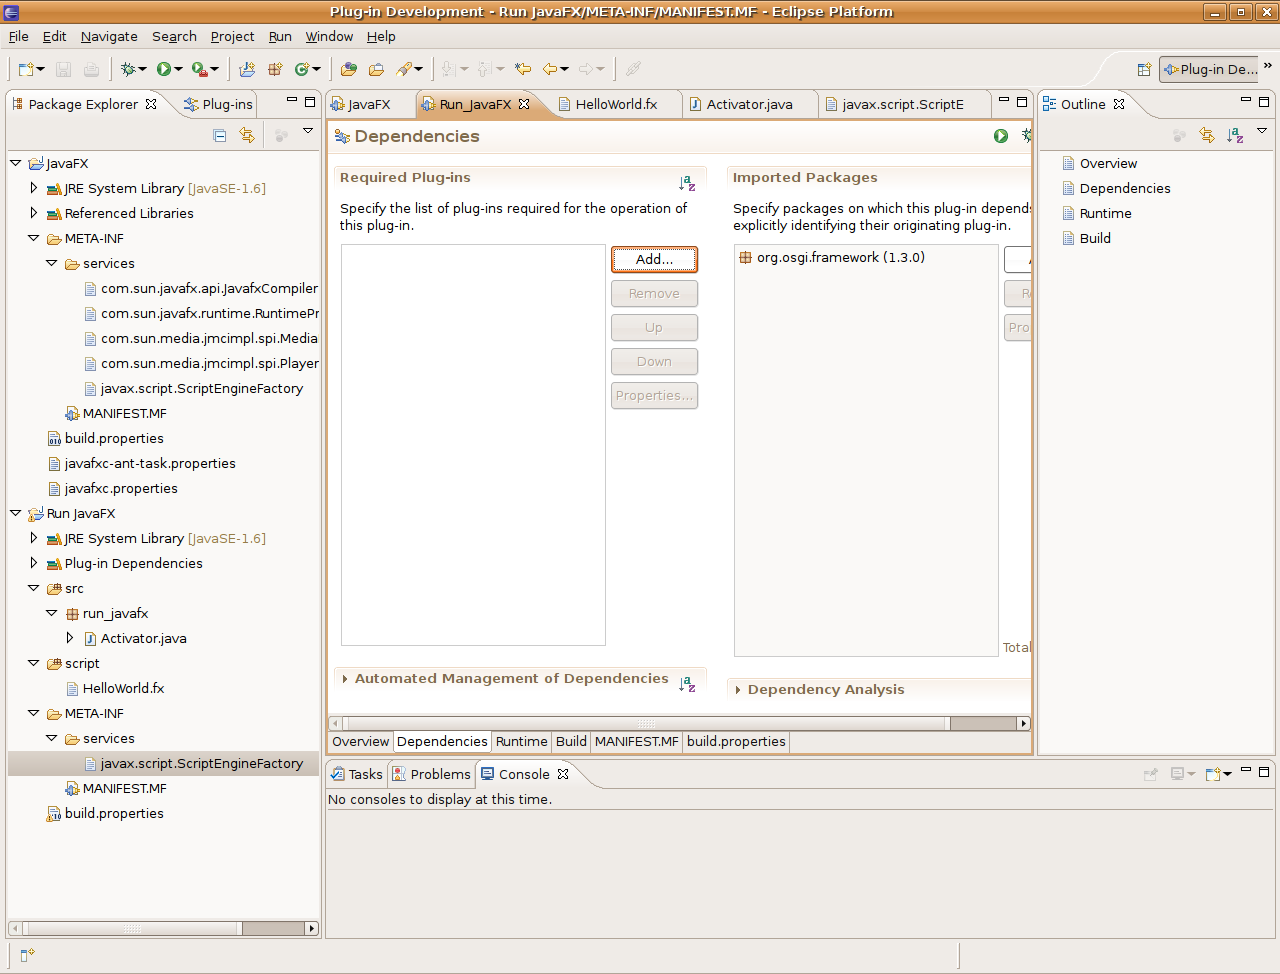Click the New Java Package toolbar icon
Screen dimensions: 1280x974
point(274,69)
